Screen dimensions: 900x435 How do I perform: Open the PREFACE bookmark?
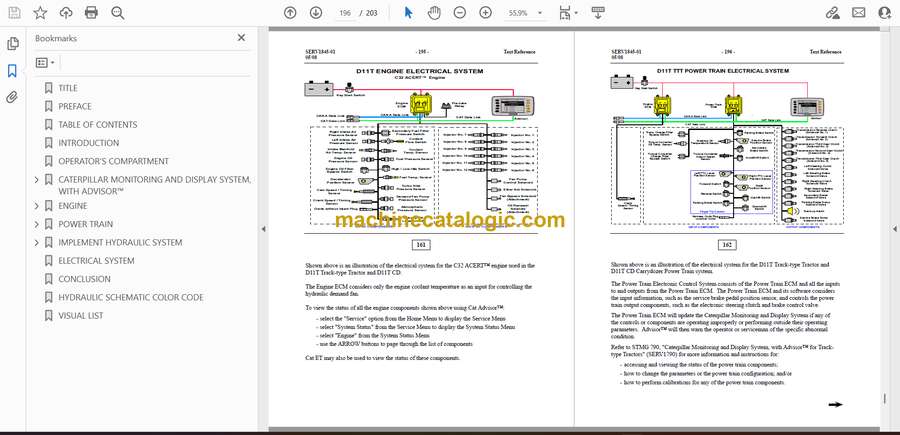tap(75, 106)
